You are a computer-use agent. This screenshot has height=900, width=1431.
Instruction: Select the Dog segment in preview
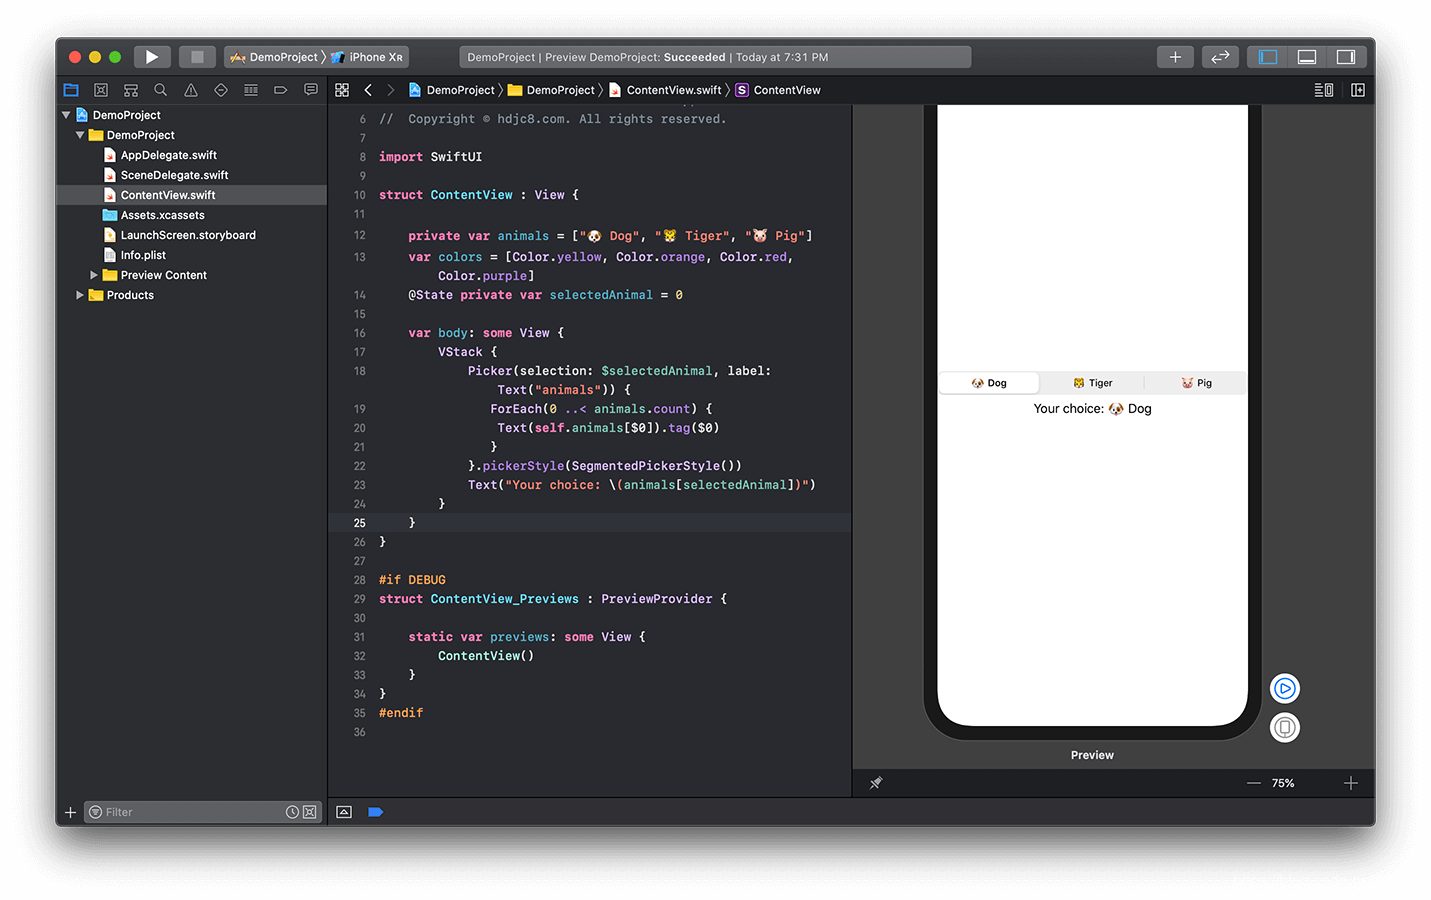click(989, 383)
